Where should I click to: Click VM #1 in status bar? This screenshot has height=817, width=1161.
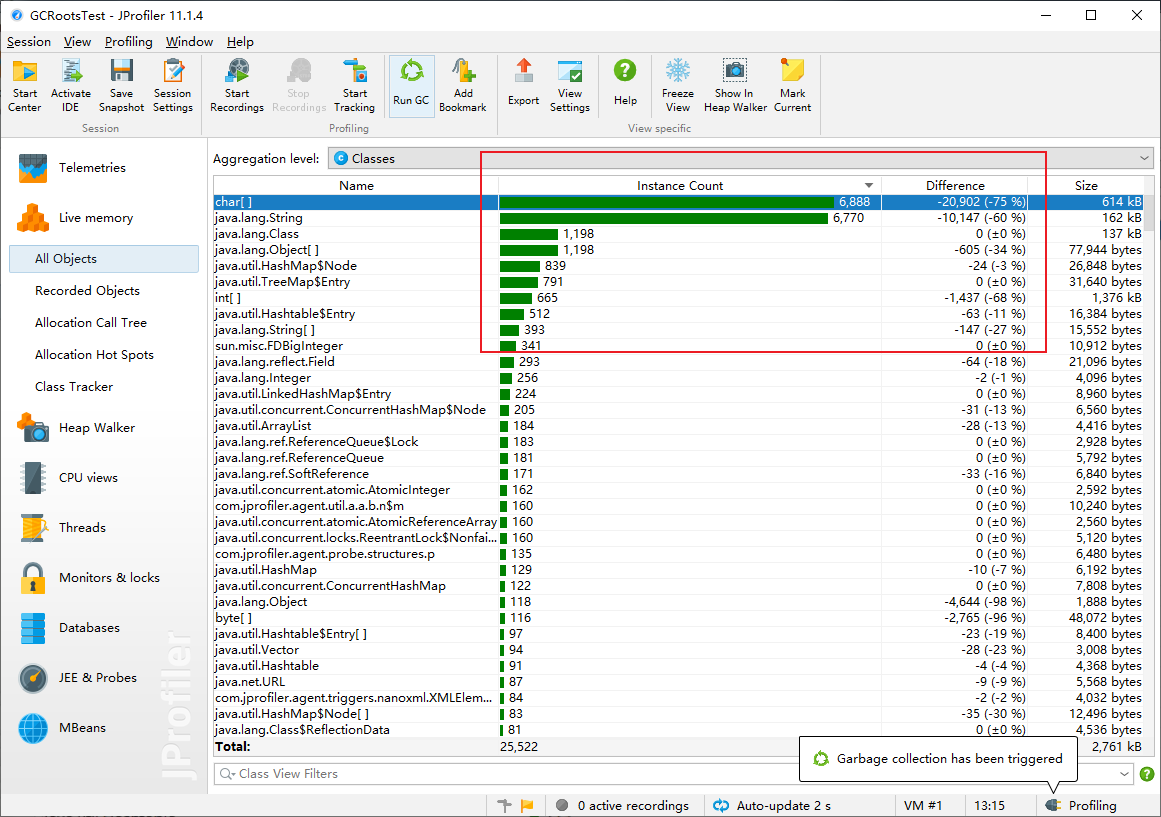point(923,806)
